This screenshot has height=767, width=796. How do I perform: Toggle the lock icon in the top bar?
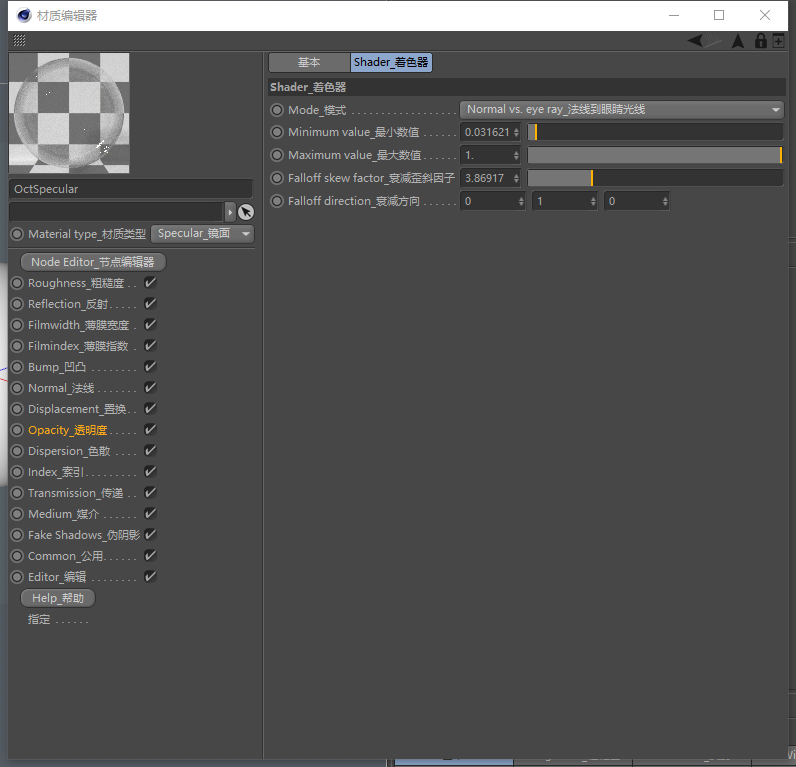pyautogui.click(x=761, y=41)
